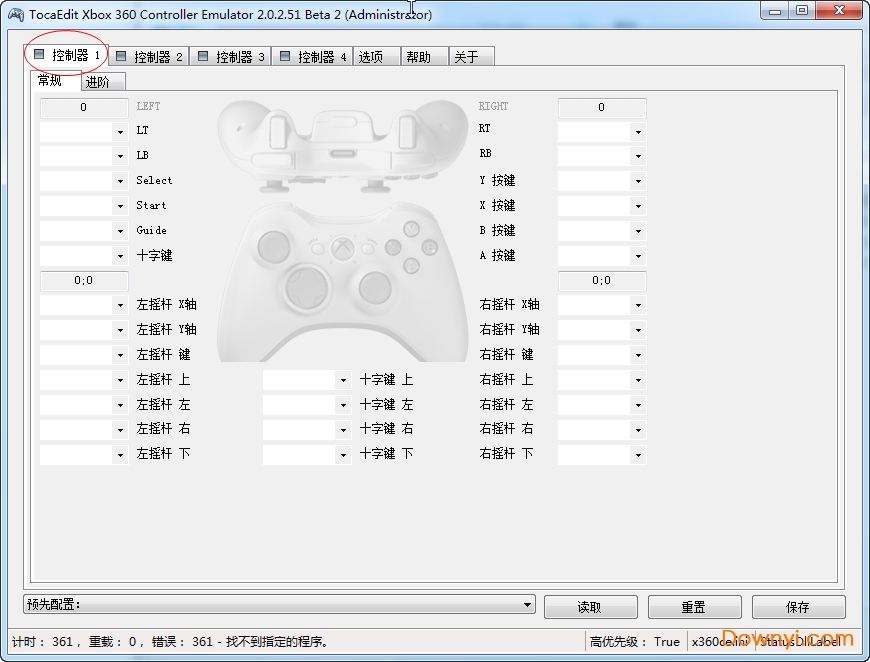Image resolution: width=870 pixels, height=662 pixels.
Task: Open the 预先配置 preset dropdown
Action: tap(527, 605)
